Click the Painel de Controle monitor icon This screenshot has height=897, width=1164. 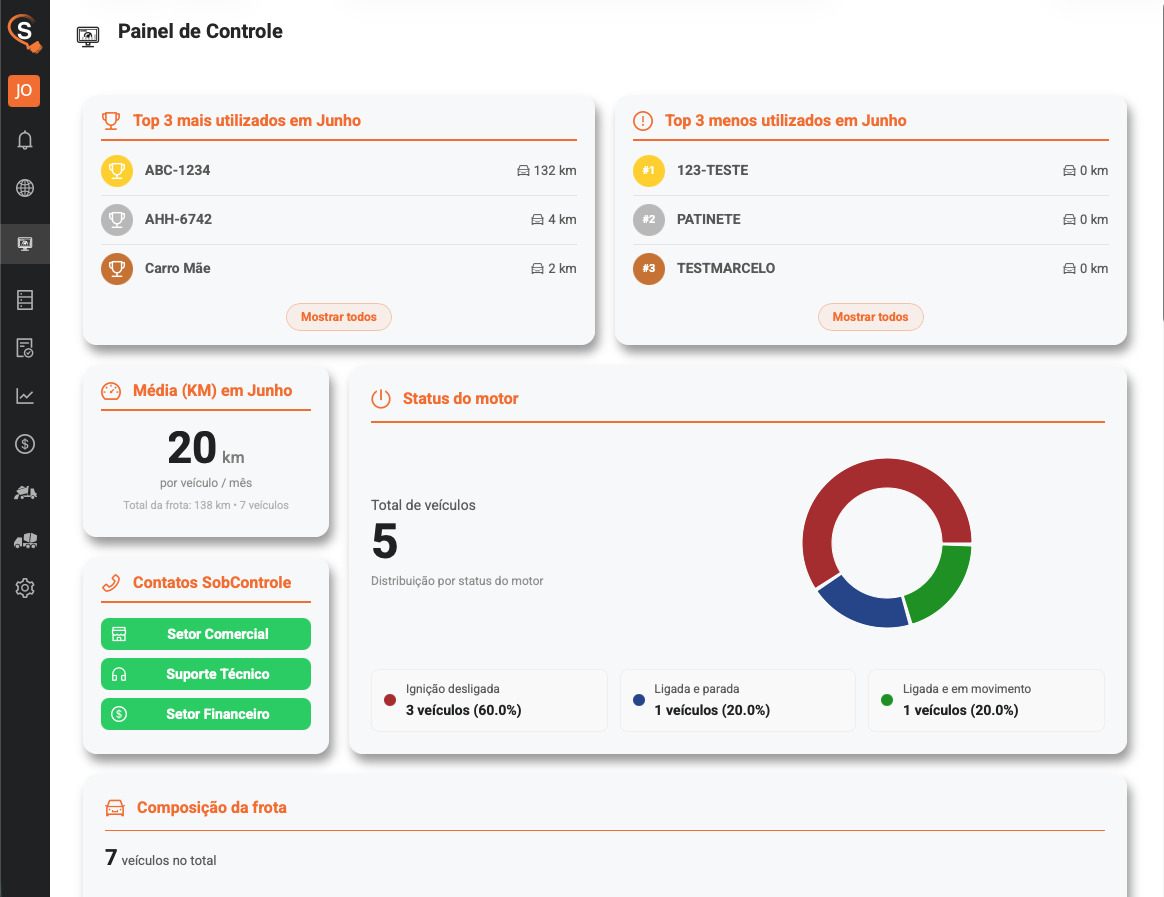tap(88, 36)
